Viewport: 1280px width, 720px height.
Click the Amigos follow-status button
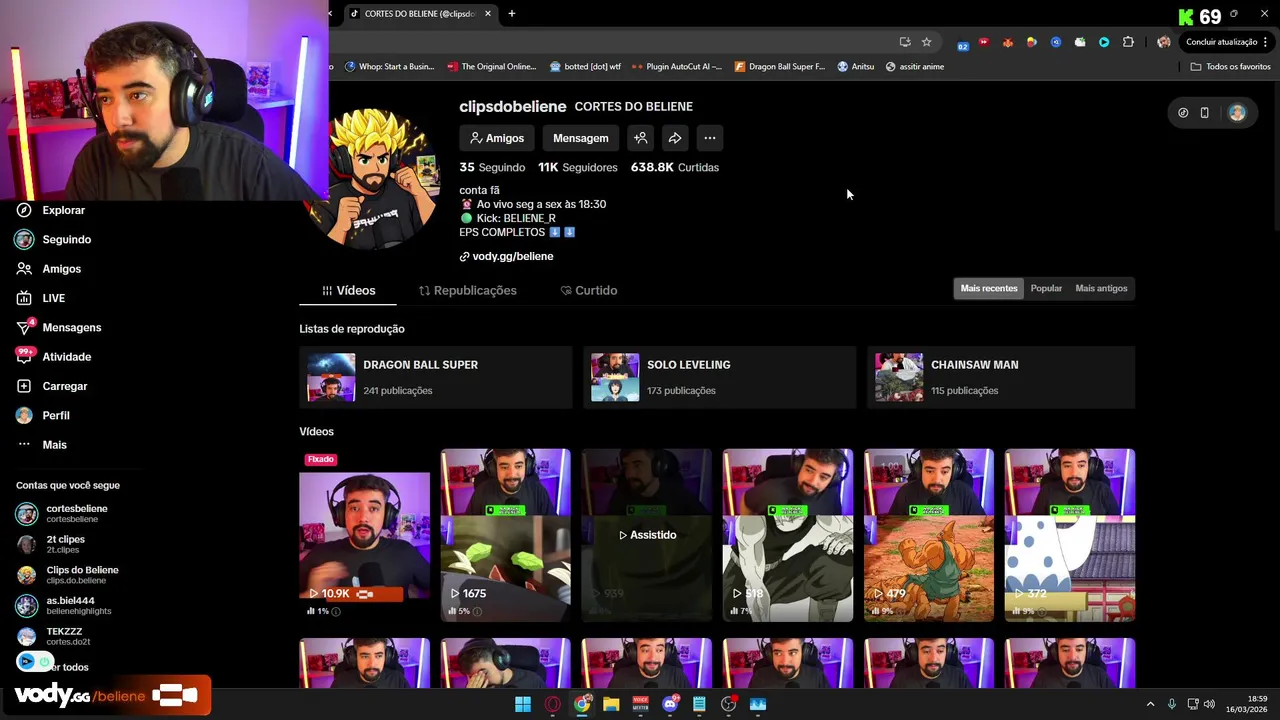click(x=497, y=138)
